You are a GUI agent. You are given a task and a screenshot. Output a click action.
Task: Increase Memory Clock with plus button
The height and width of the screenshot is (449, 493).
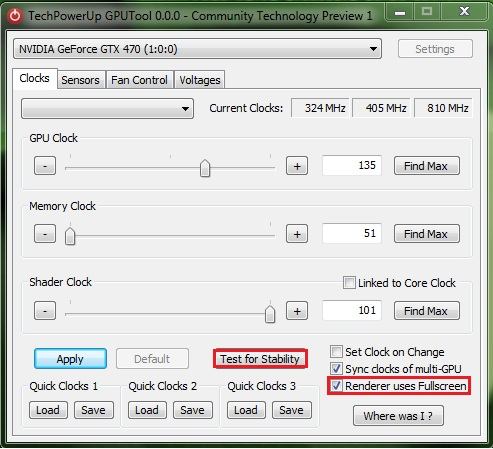(297, 234)
